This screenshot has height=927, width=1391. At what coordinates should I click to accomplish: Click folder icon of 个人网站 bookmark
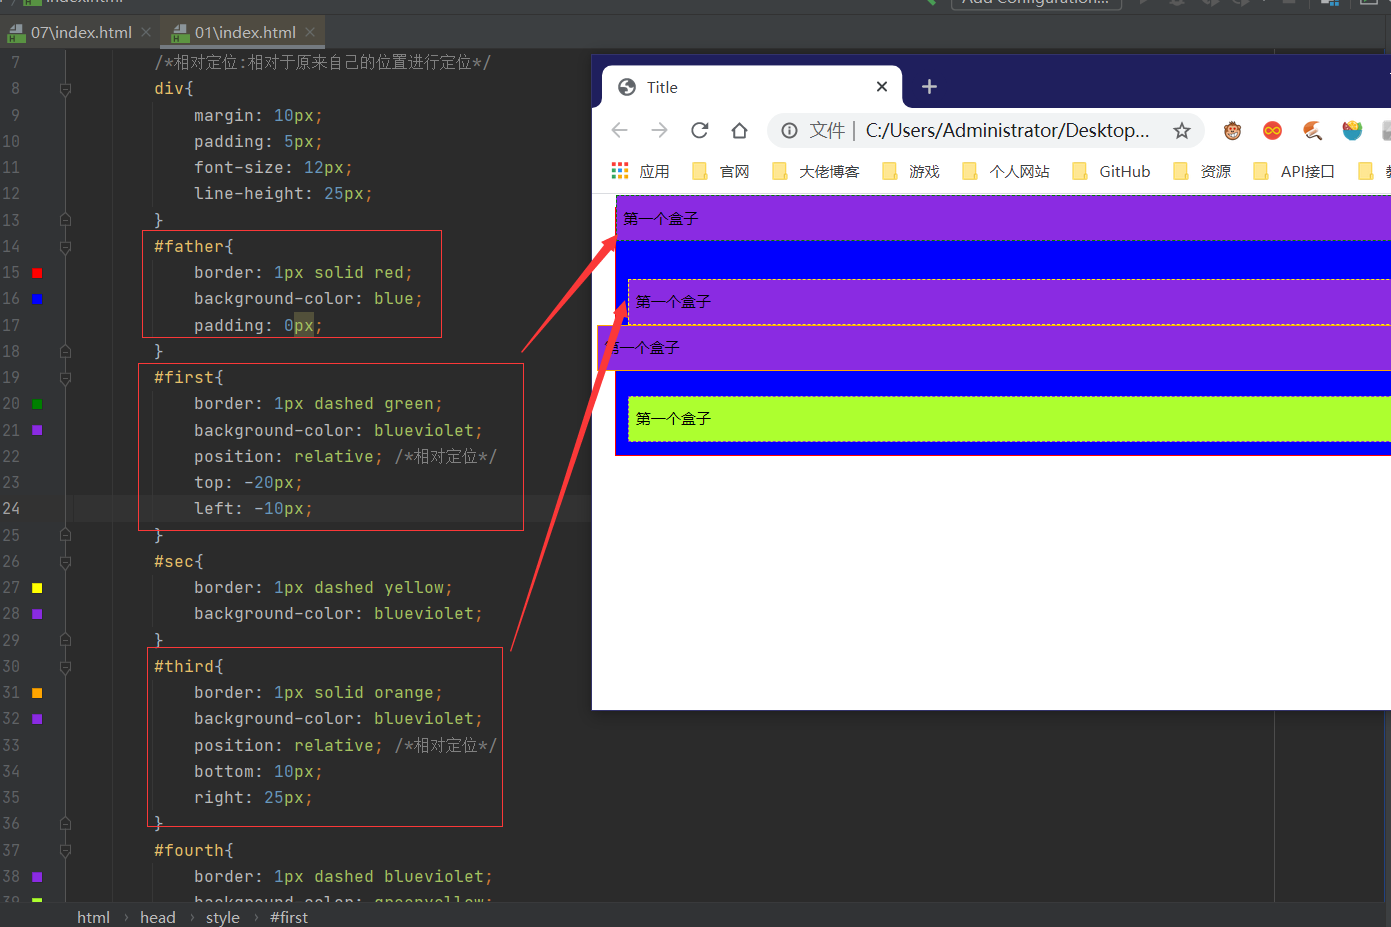tap(970, 171)
